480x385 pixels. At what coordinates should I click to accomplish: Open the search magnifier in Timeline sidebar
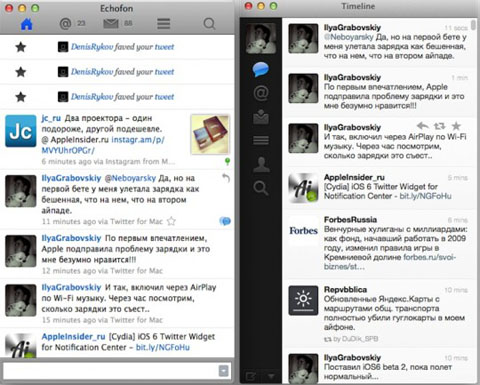point(261,188)
